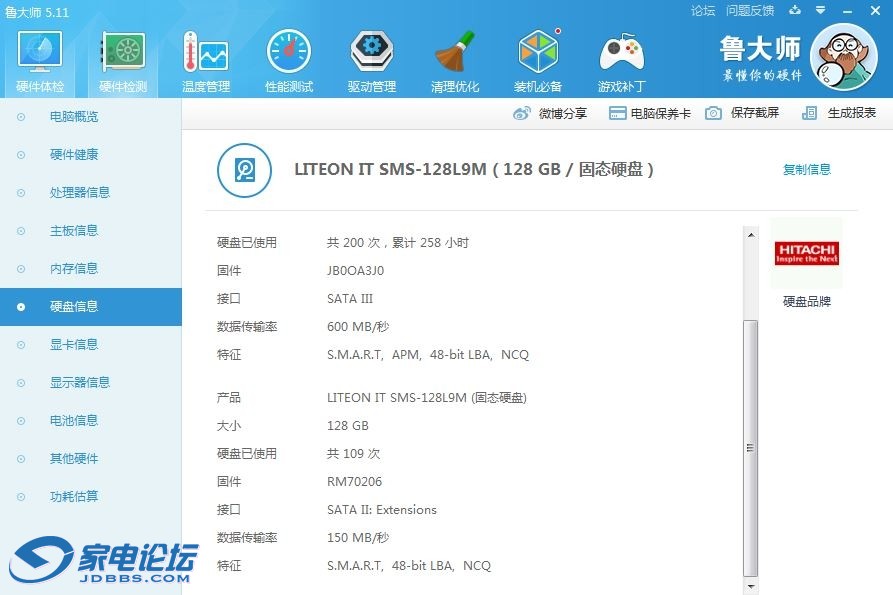Click the scrollbar down arrow
Viewport: 893px width, 595px height.
751,586
